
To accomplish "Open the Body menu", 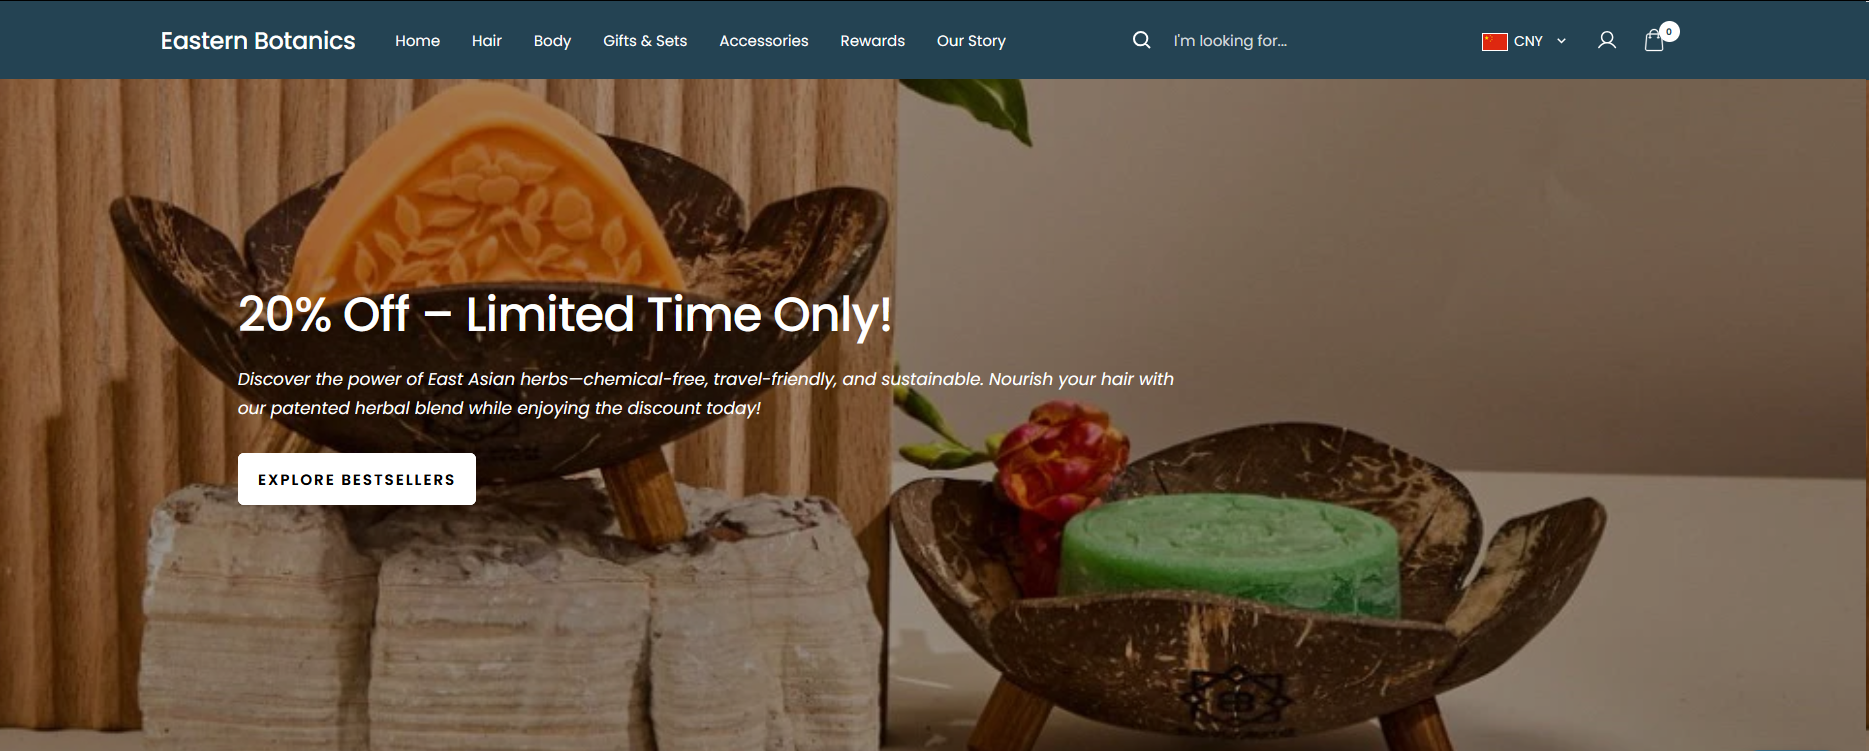I will tap(552, 41).
